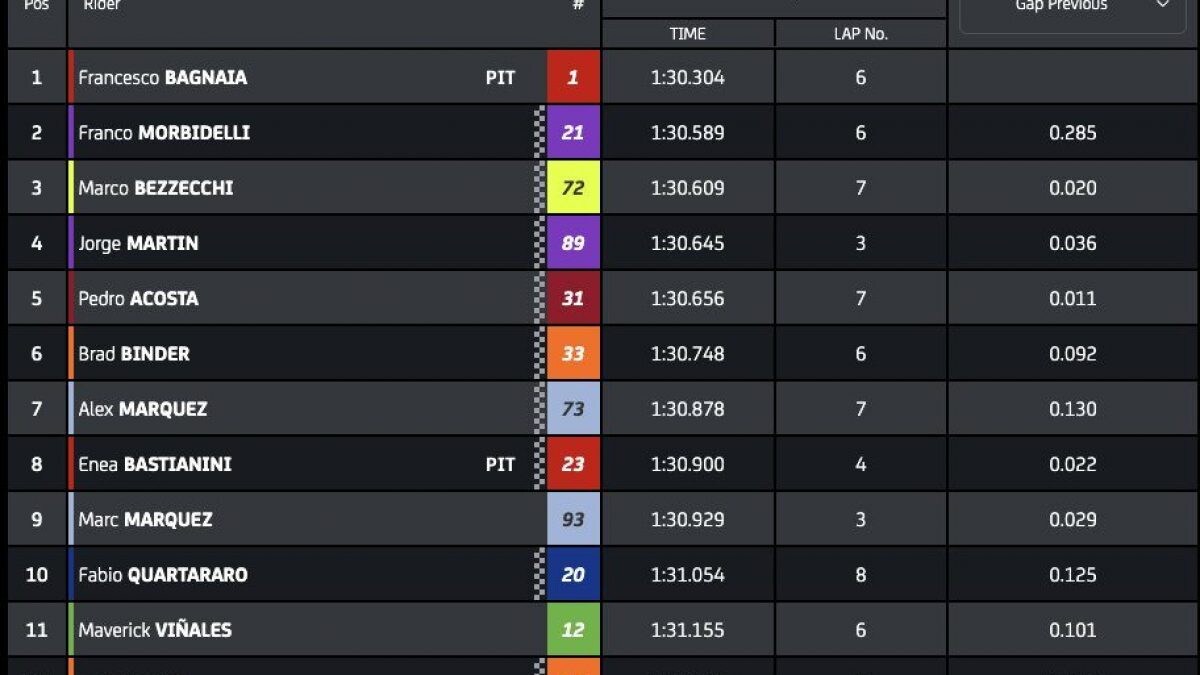Click Quartararo's blue number 20 badge
The height and width of the screenshot is (675, 1200).
click(x=573, y=575)
